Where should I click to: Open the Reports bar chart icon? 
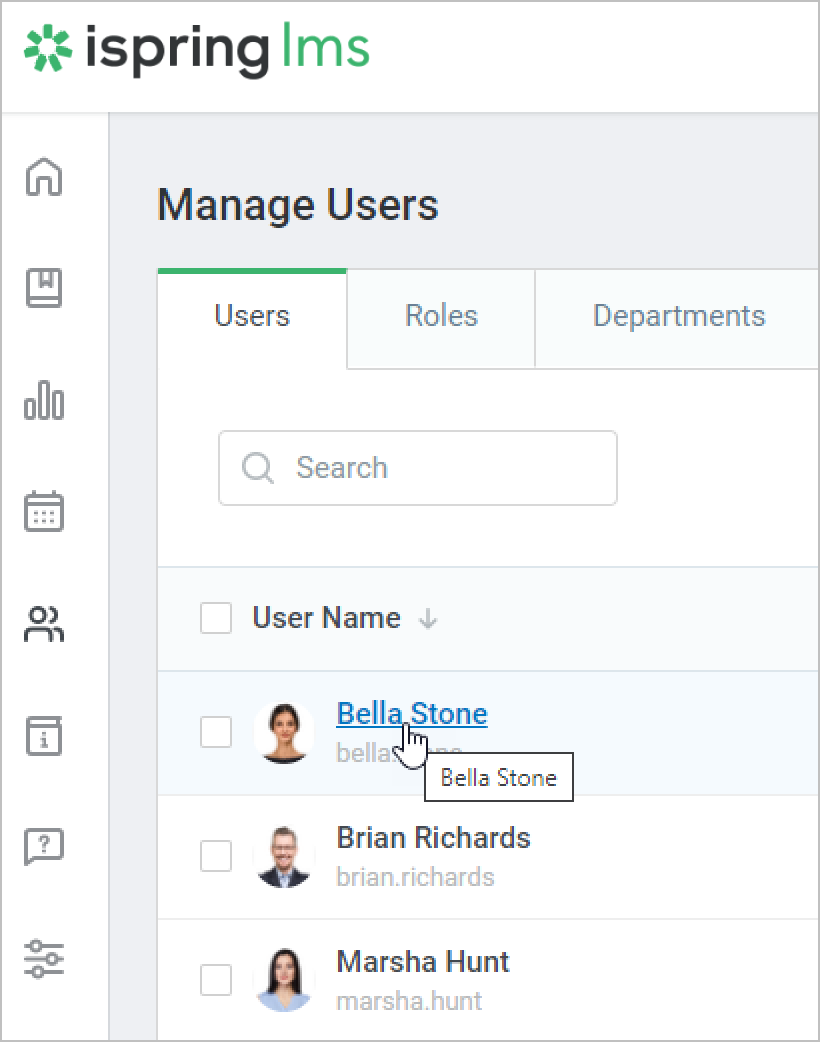coord(44,401)
